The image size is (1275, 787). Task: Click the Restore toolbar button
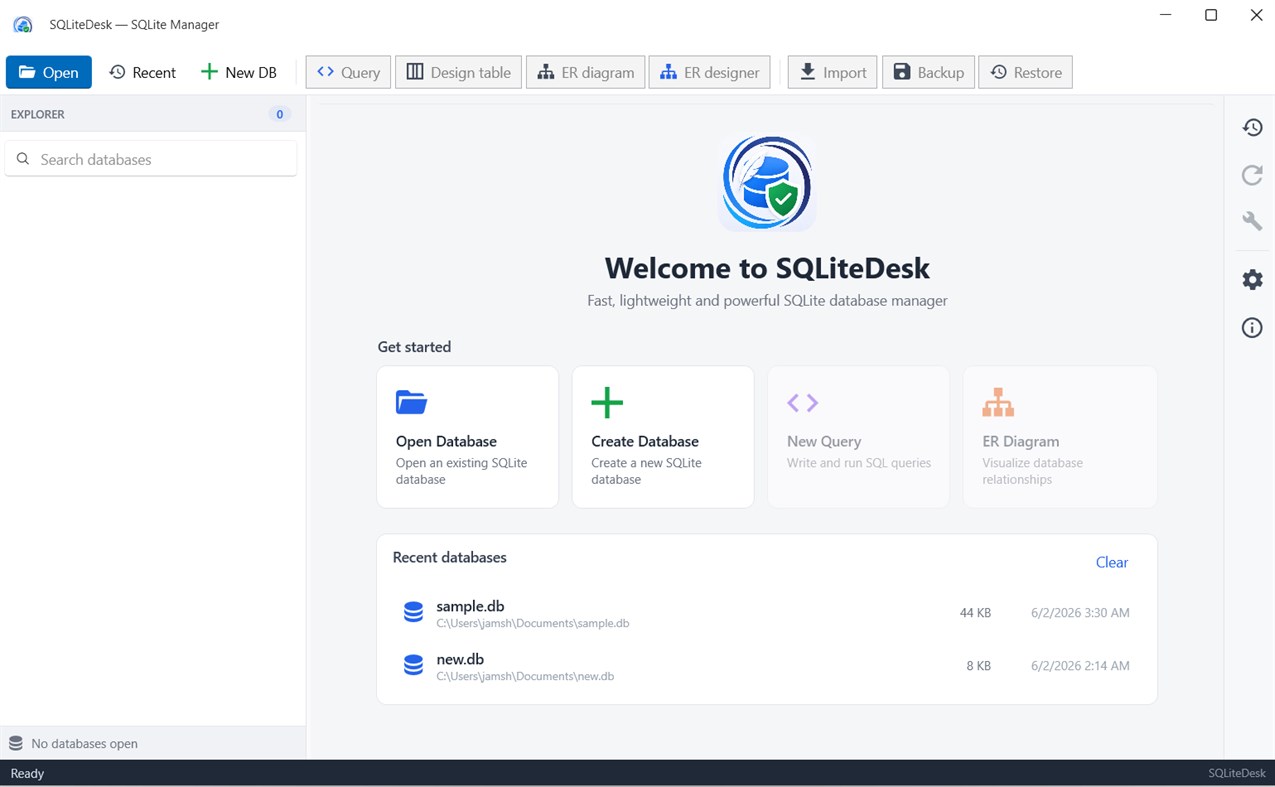(1025, 72)
